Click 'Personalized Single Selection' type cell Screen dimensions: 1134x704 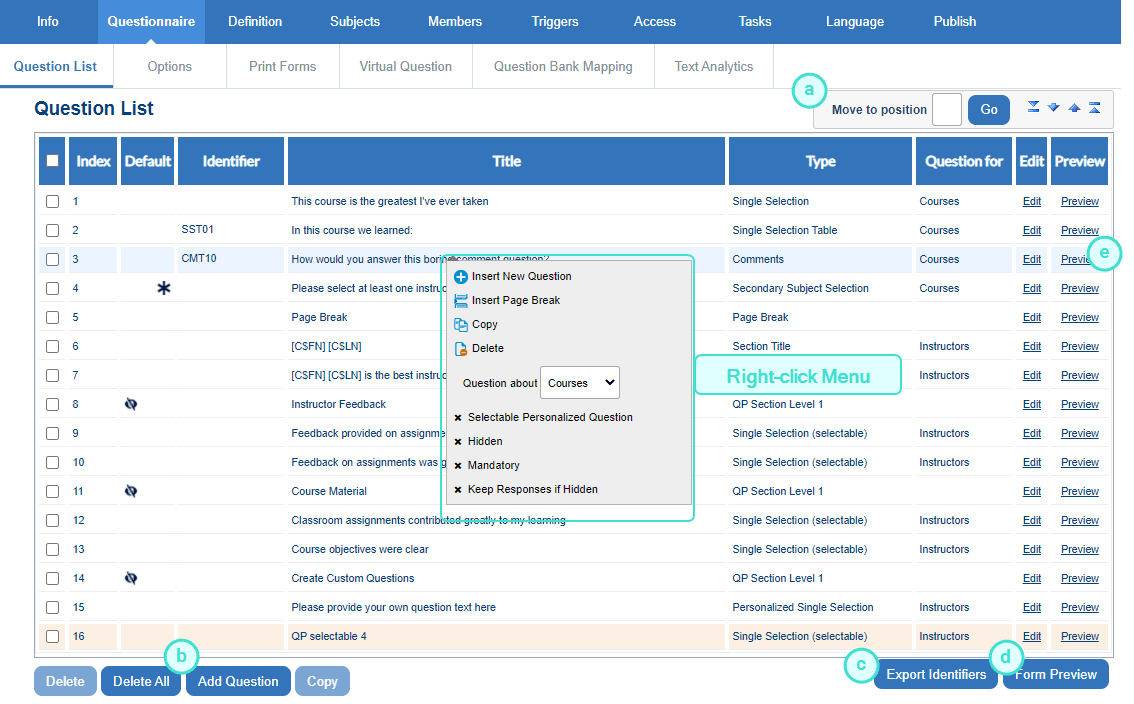pyautogui.click(x=803, y=607)
